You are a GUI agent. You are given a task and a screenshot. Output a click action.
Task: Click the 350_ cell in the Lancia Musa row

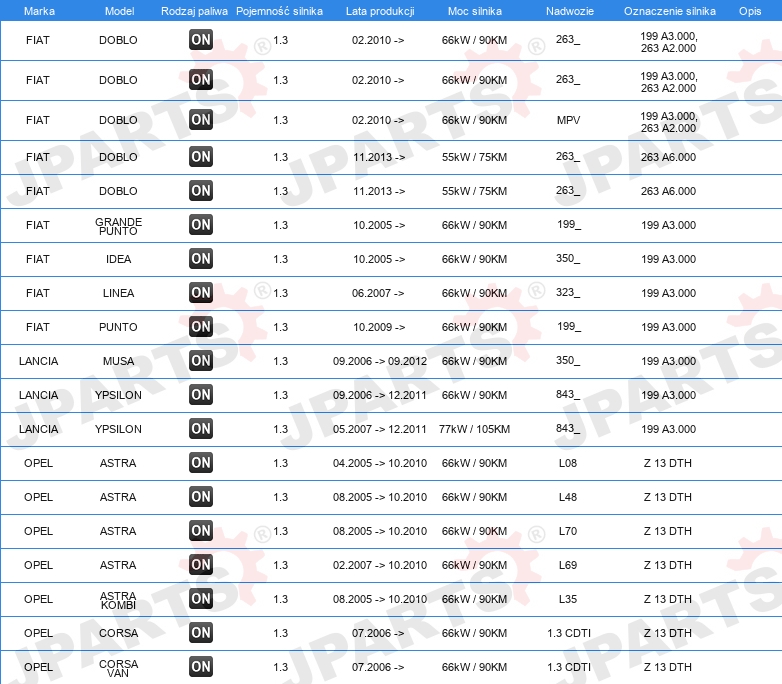point(568,360)
